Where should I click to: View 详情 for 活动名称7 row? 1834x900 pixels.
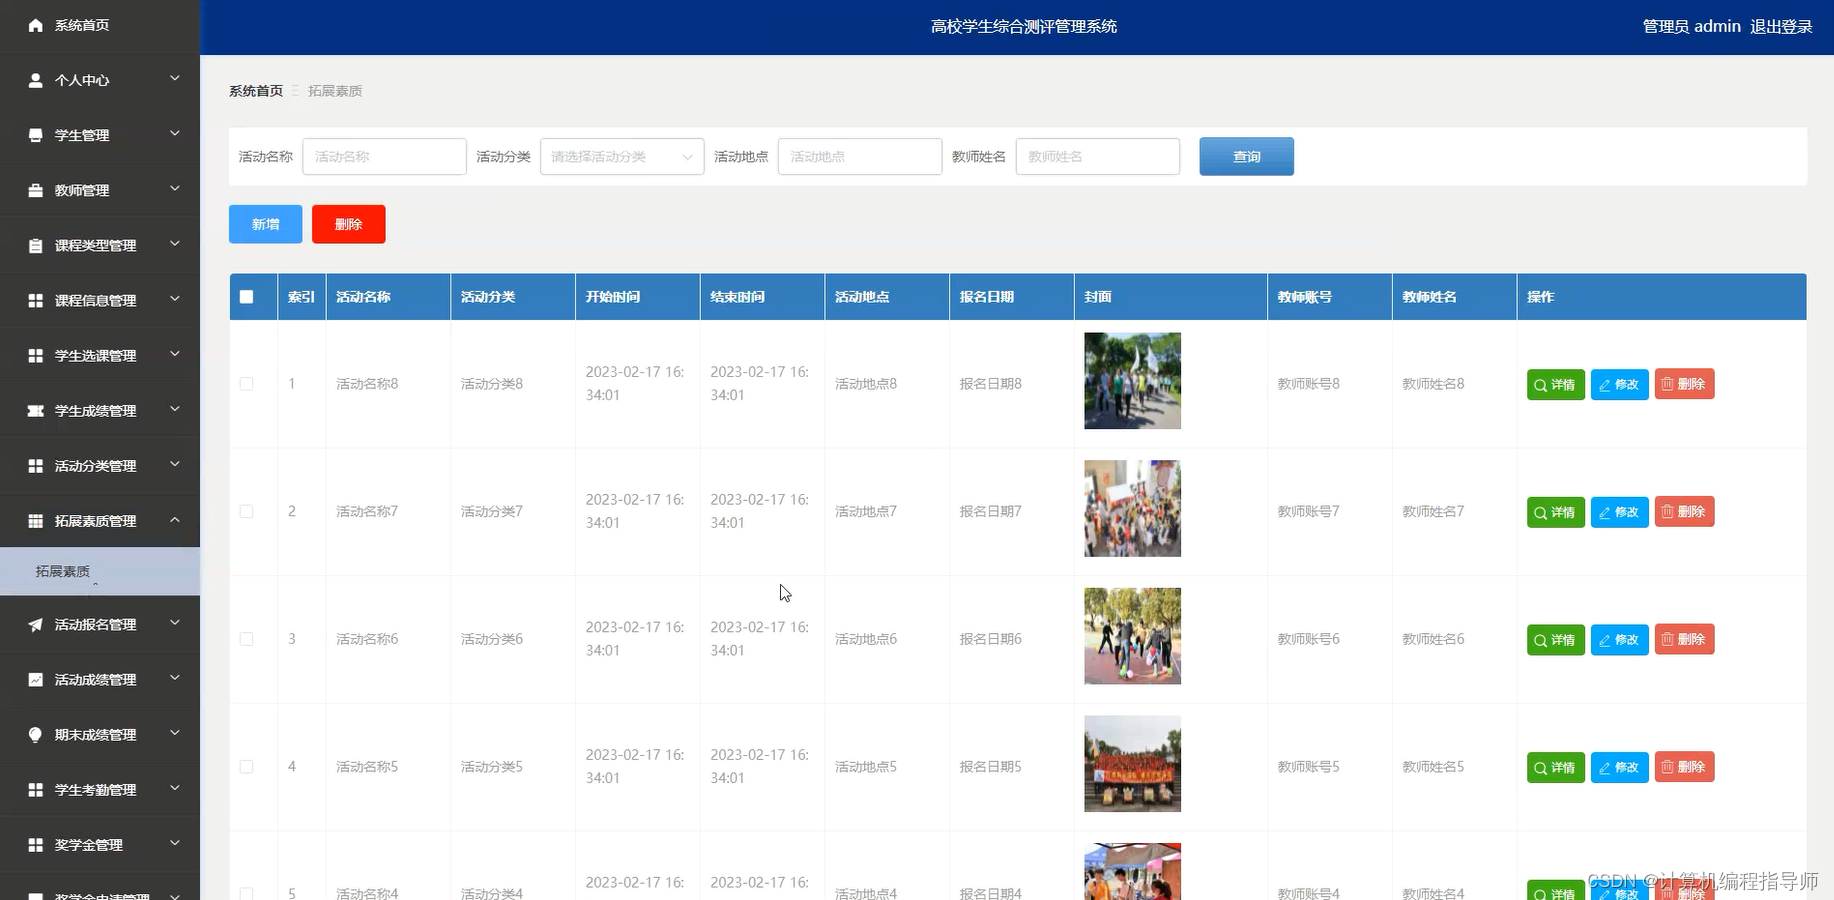(1555, 512)
